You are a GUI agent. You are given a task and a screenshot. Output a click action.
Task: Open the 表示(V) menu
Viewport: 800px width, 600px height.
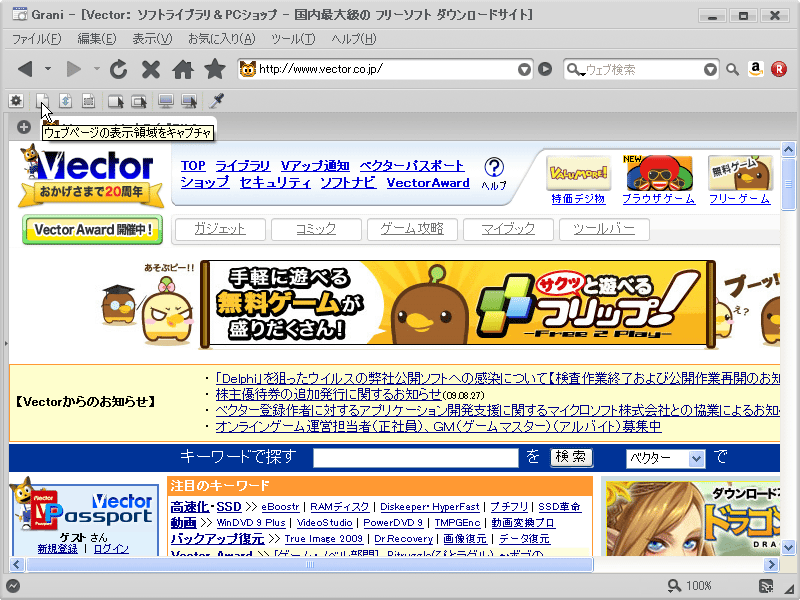coord(152,39)
